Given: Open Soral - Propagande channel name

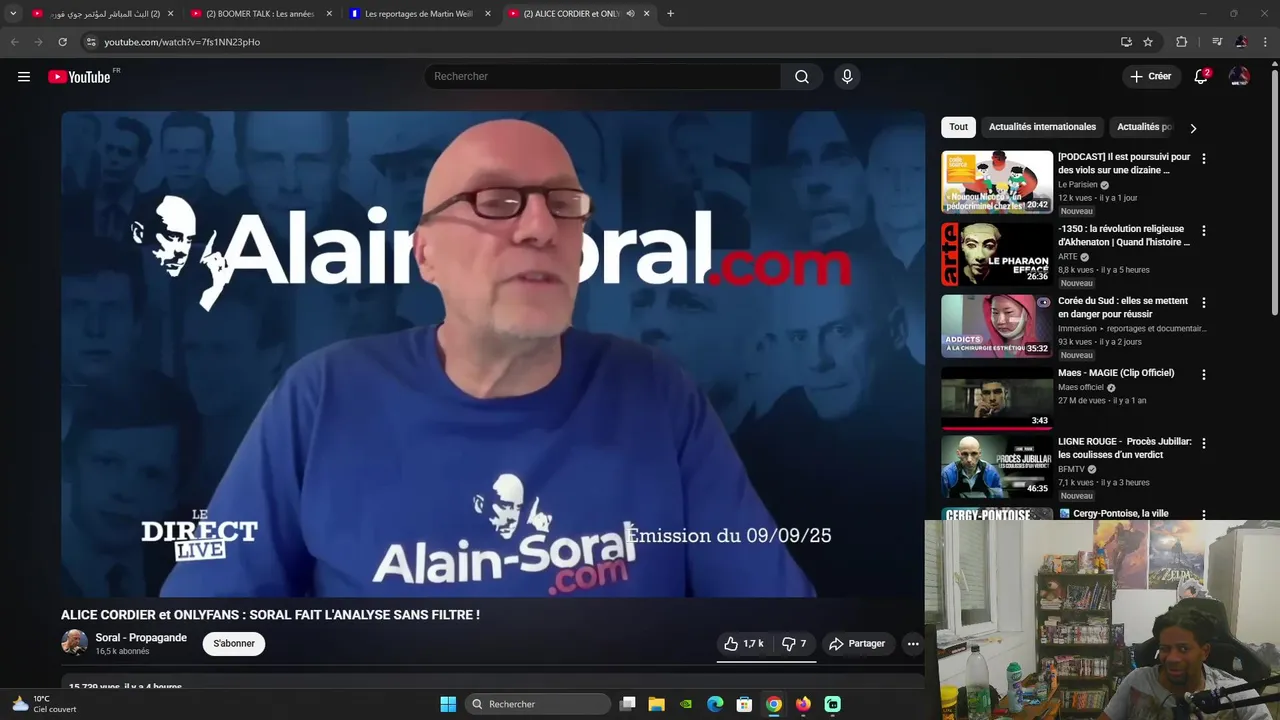Looking at the screenshot, I should click(141, 638).
